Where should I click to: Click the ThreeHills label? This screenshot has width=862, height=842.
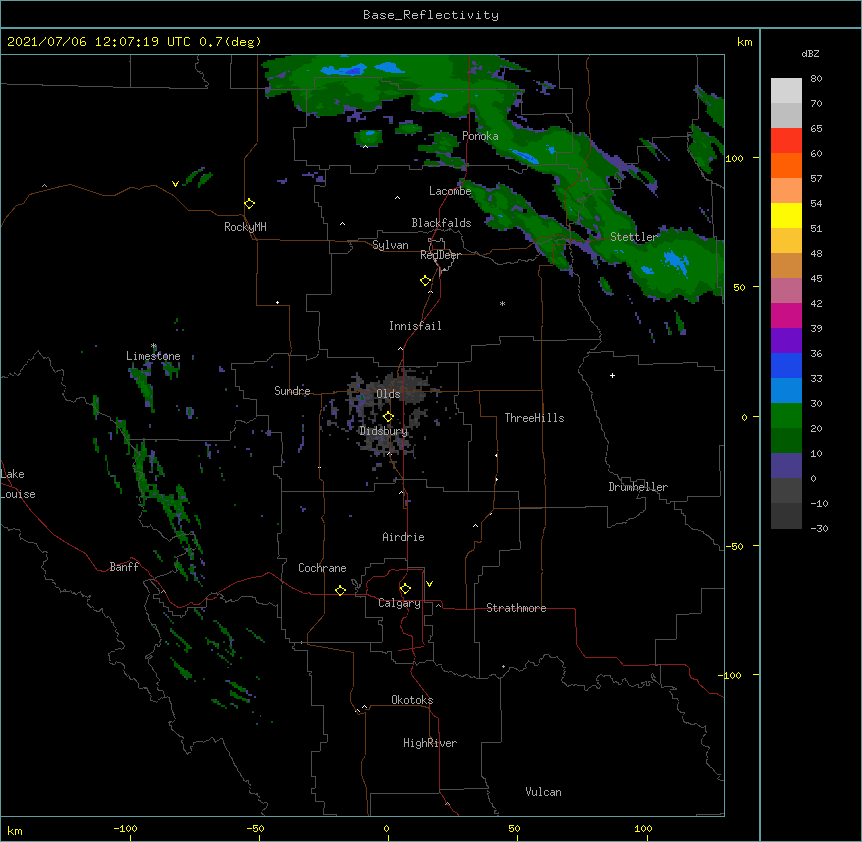click(x=534, y=418)
